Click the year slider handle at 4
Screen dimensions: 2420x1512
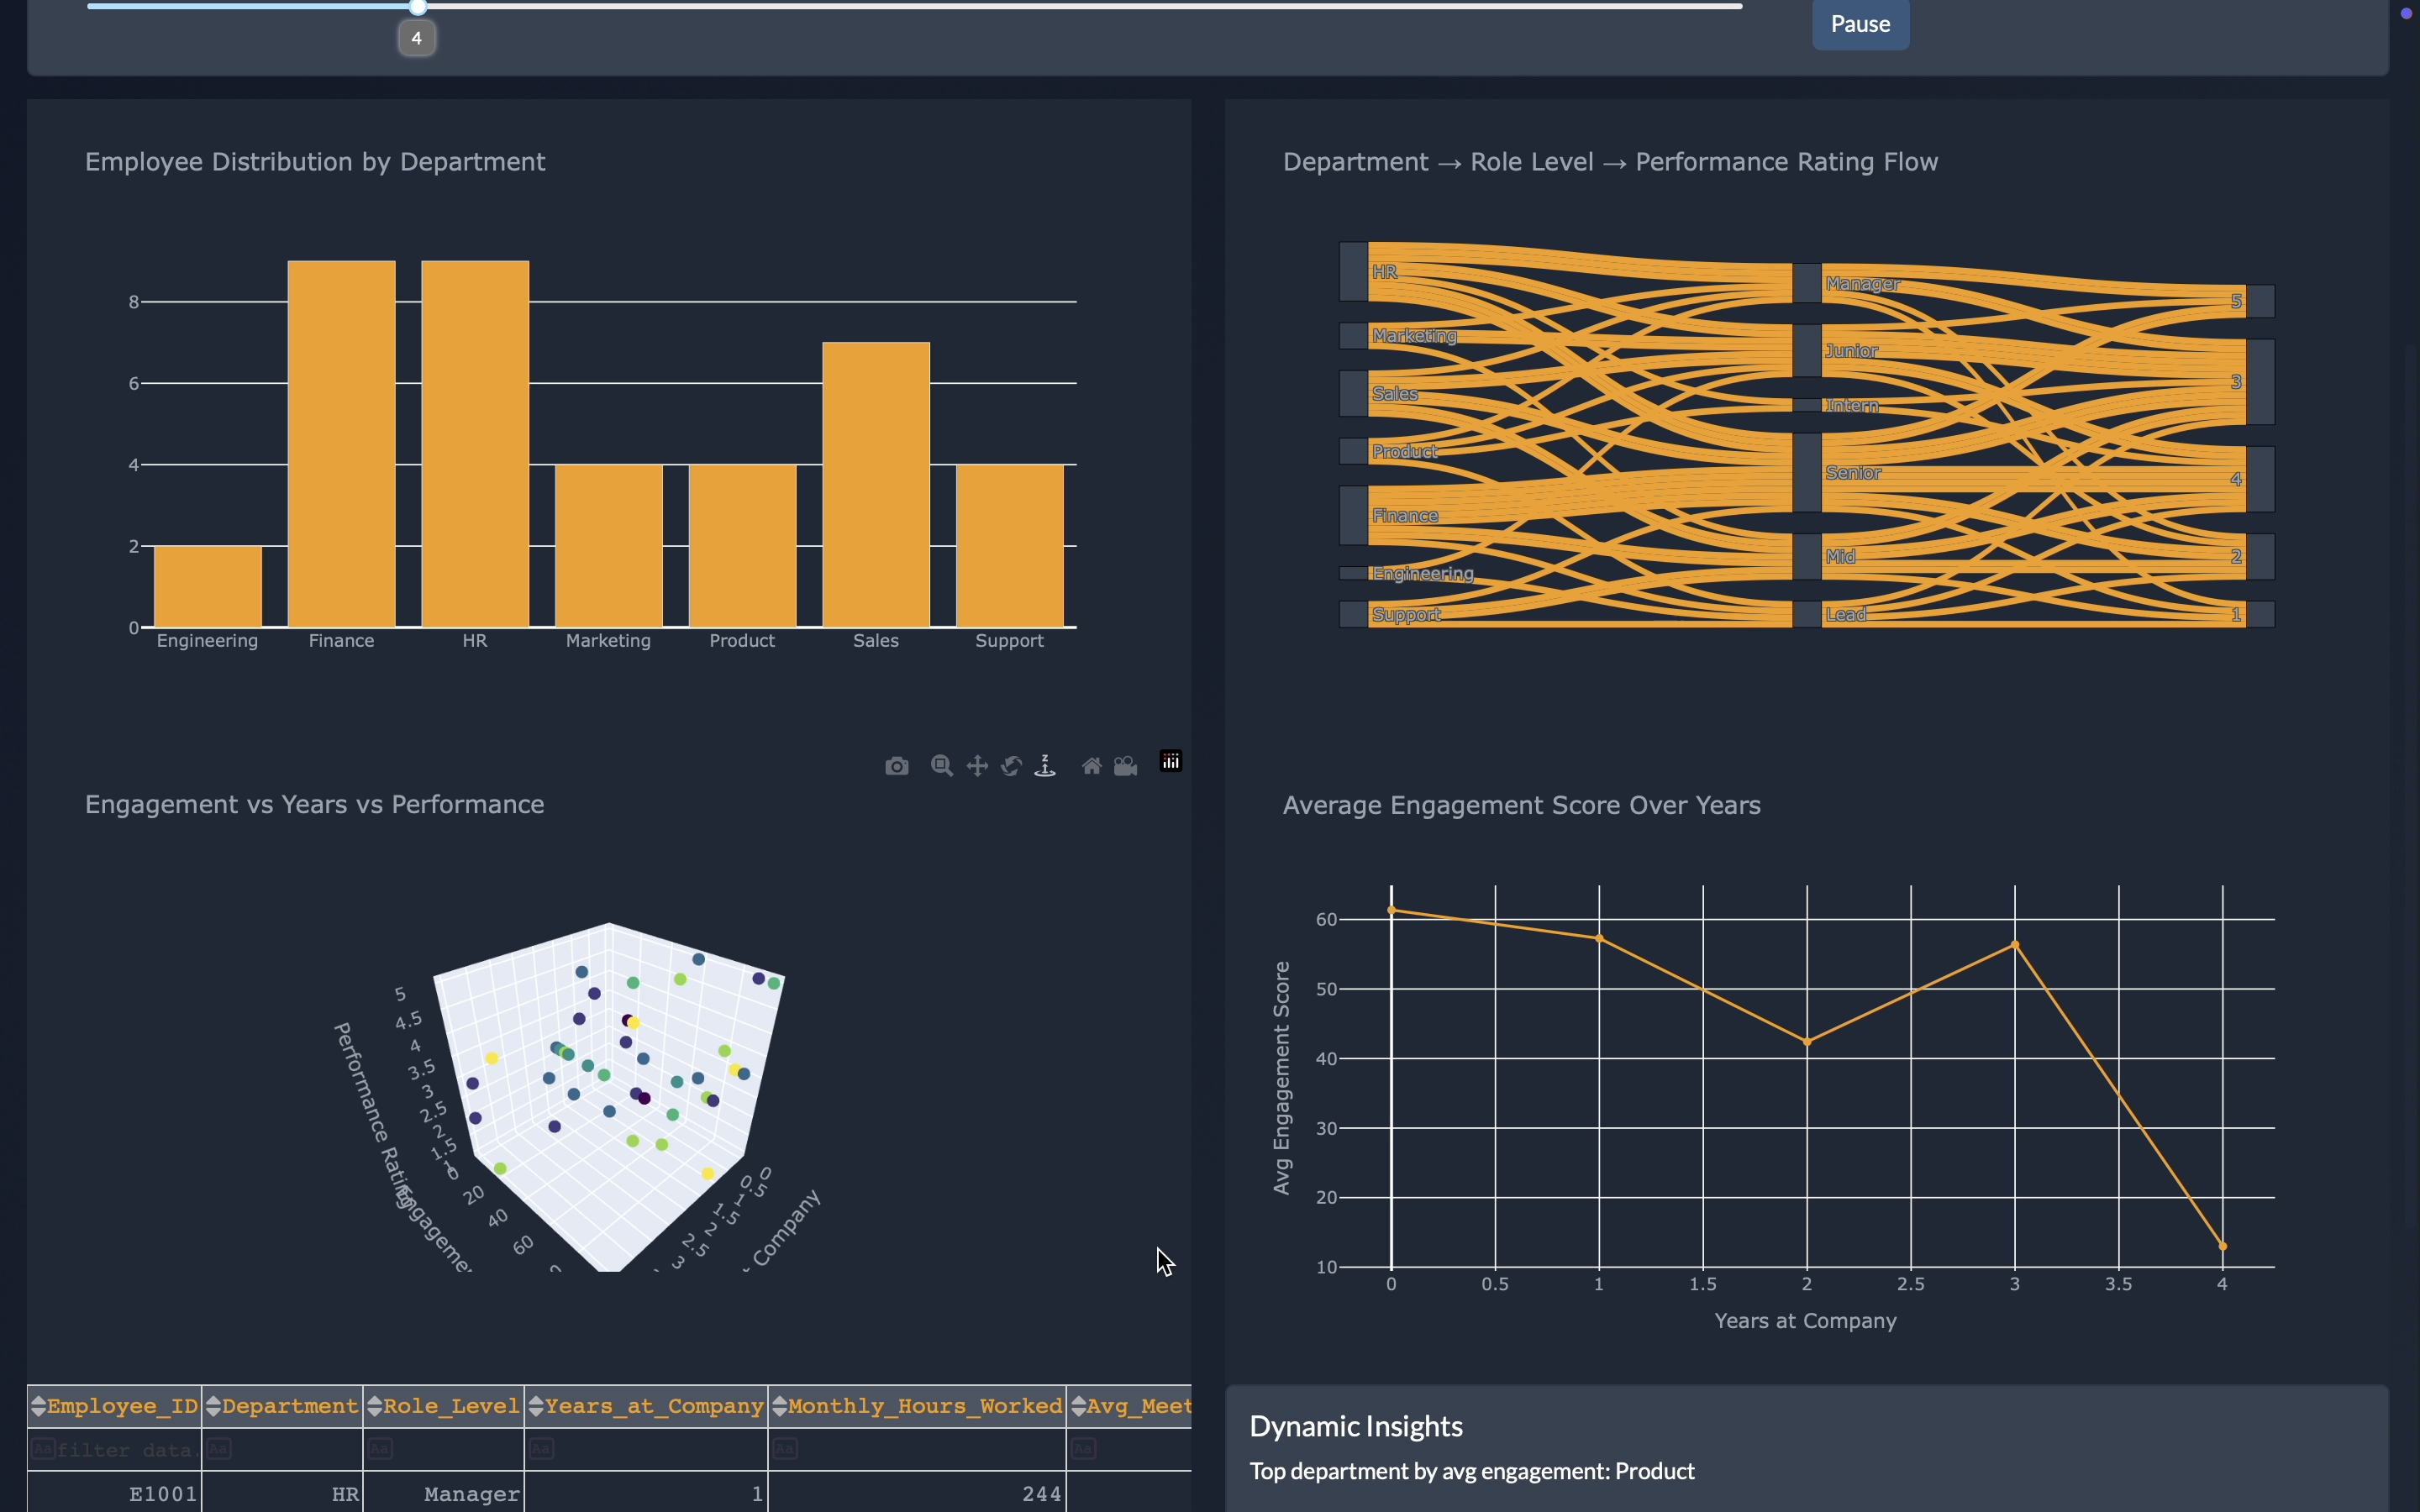click(418, 8)
